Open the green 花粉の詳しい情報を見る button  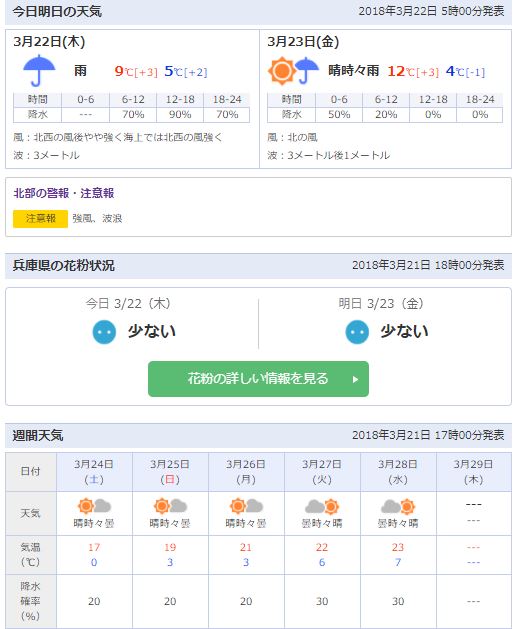[258, 379]
